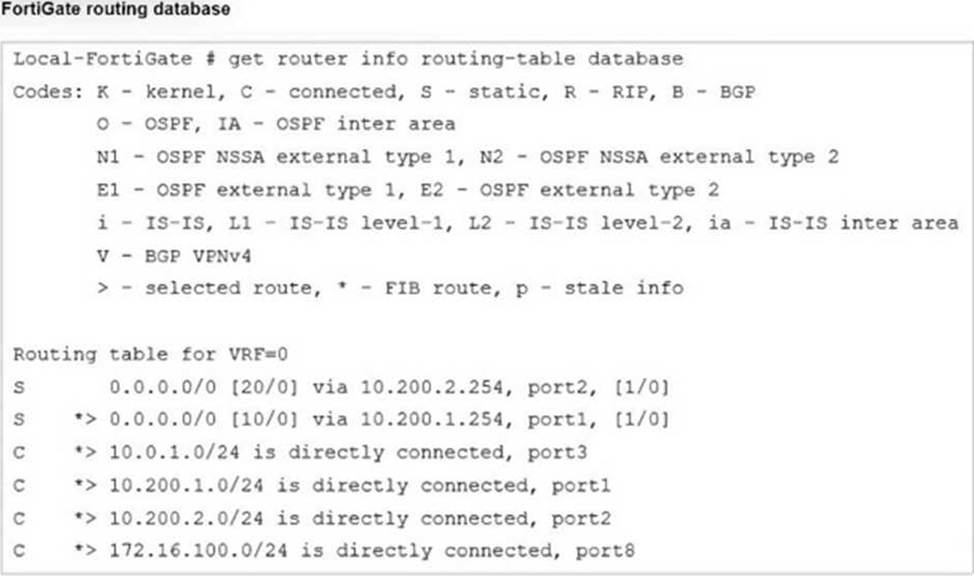Click the static route via 10.200.2.254

(x=341, y=388)
